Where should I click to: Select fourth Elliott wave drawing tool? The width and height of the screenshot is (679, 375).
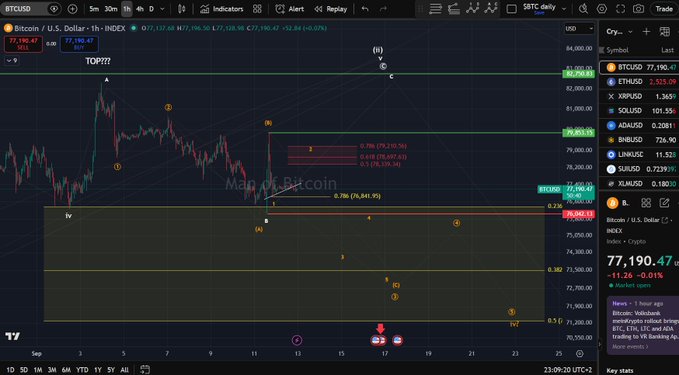[491, 8]
